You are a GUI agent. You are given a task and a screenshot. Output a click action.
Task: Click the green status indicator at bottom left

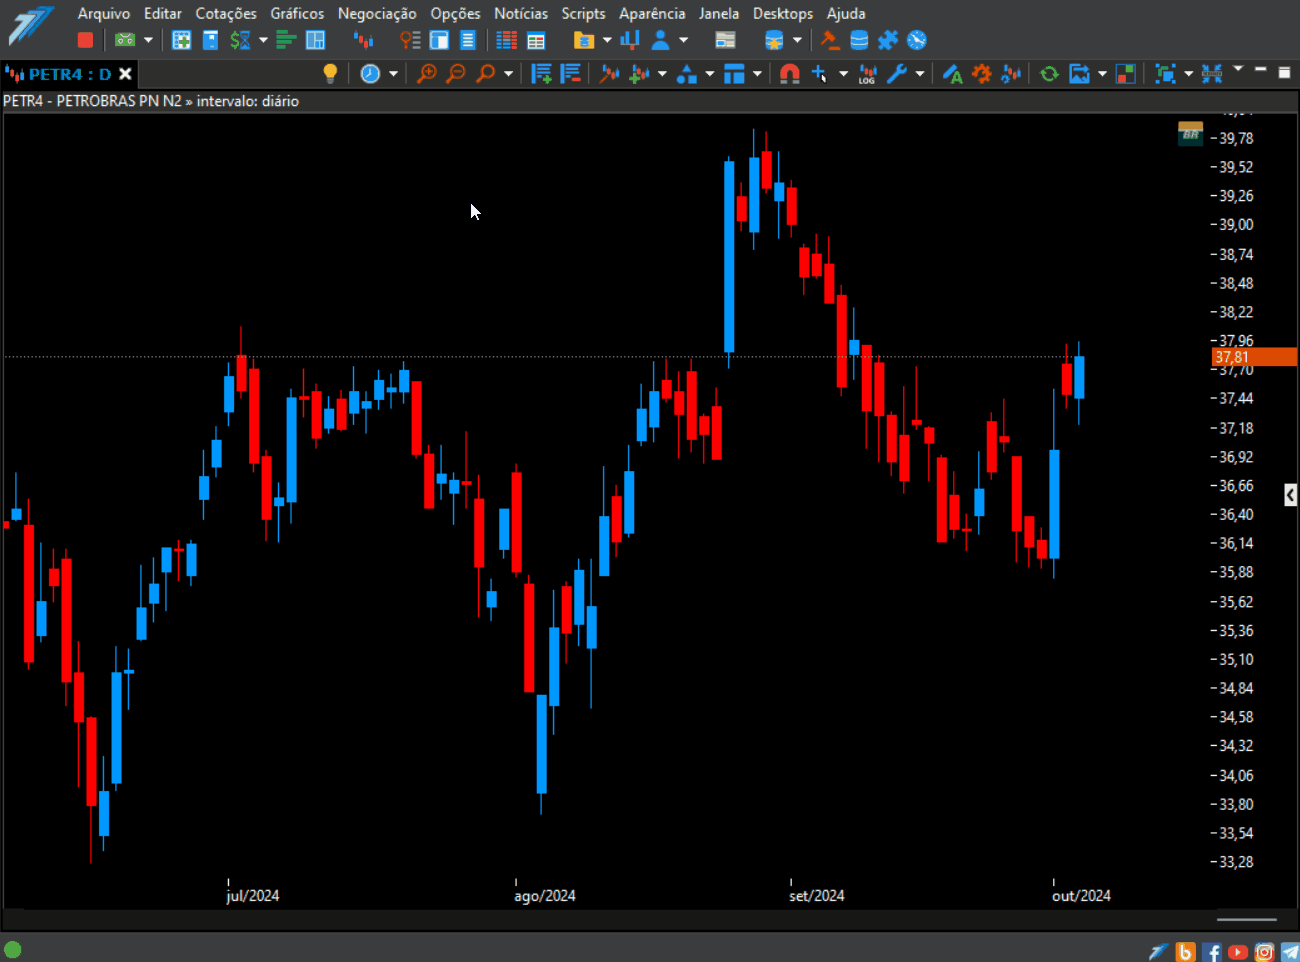click(x=12, y=948)
